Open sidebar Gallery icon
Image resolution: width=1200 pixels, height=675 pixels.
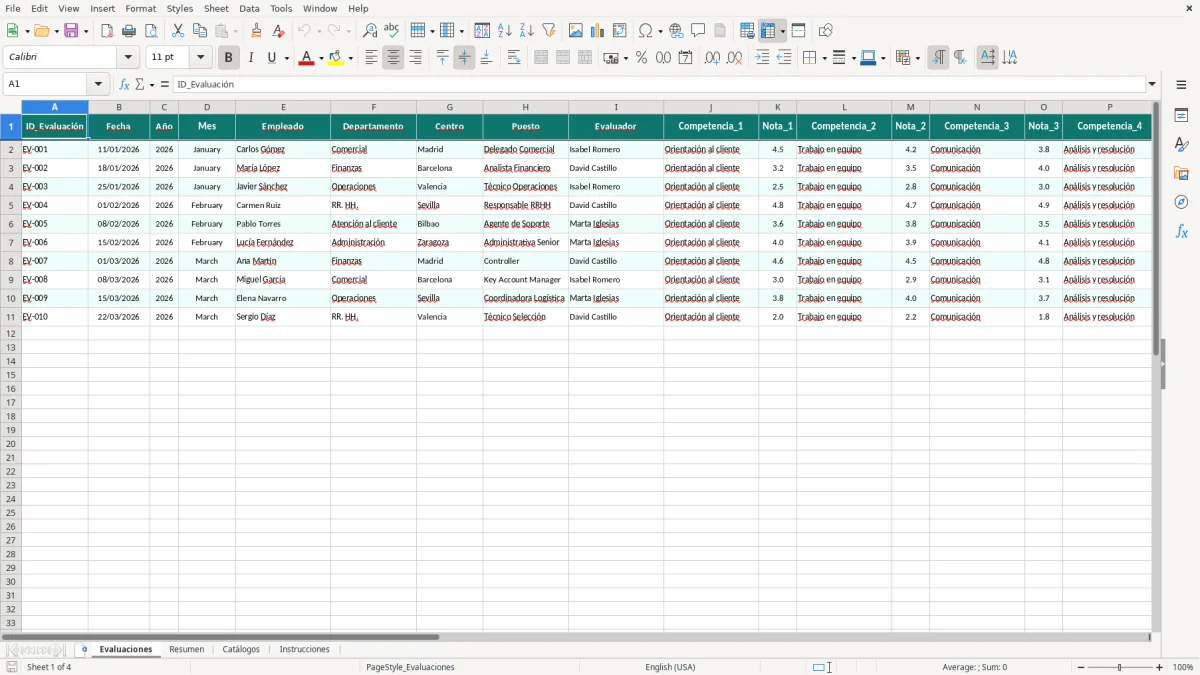click(x=1181, y=174)
